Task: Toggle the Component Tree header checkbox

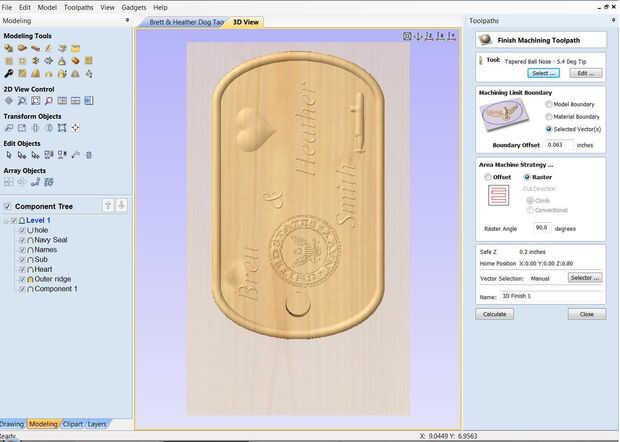Action: [x=7, y=206]
